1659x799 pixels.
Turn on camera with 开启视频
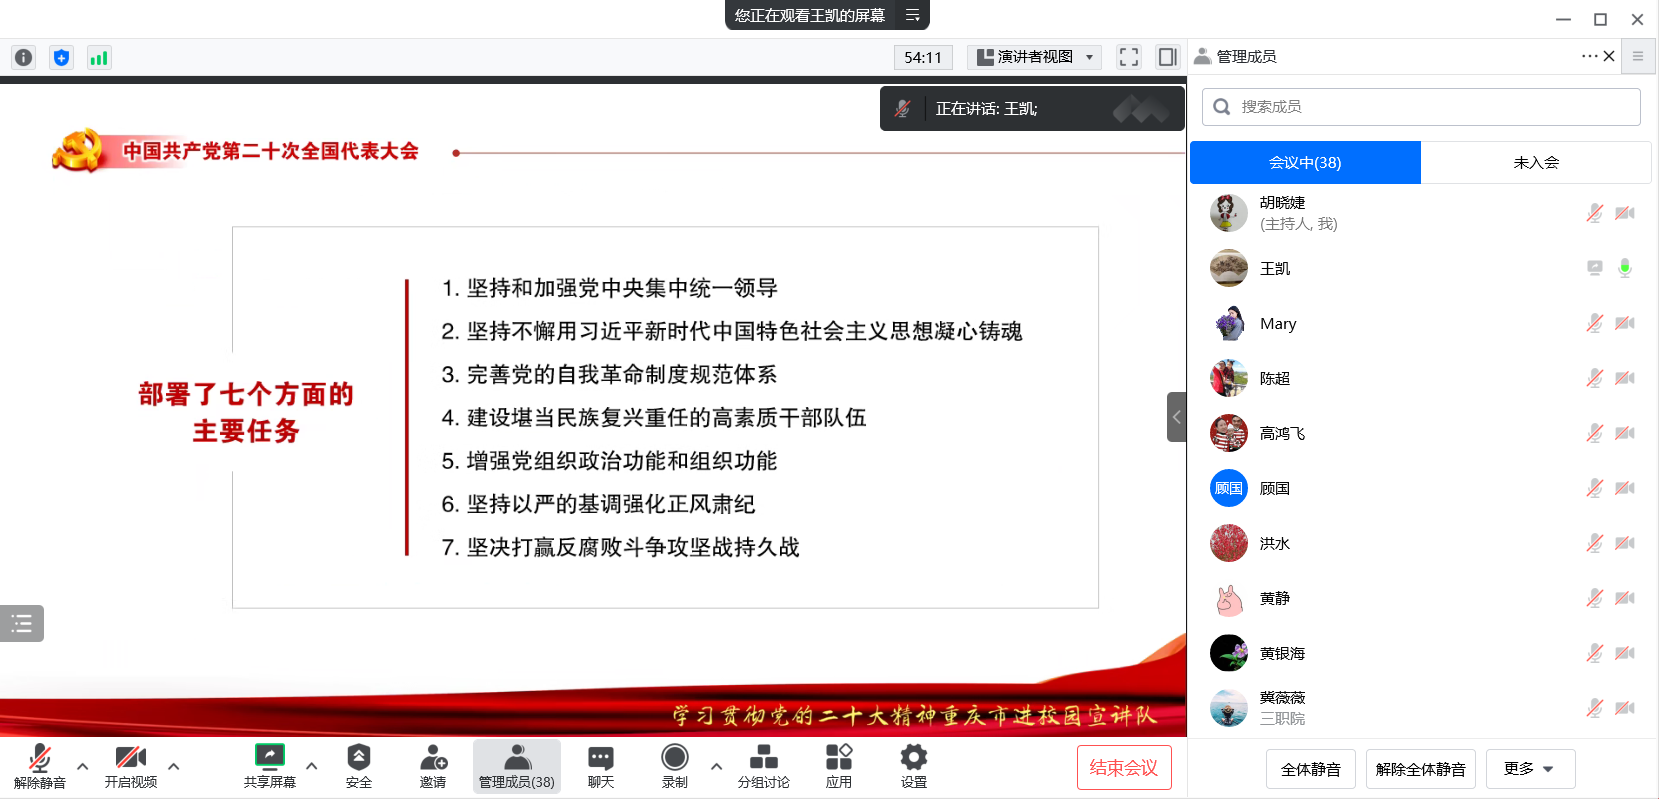[x=131, y=766]
